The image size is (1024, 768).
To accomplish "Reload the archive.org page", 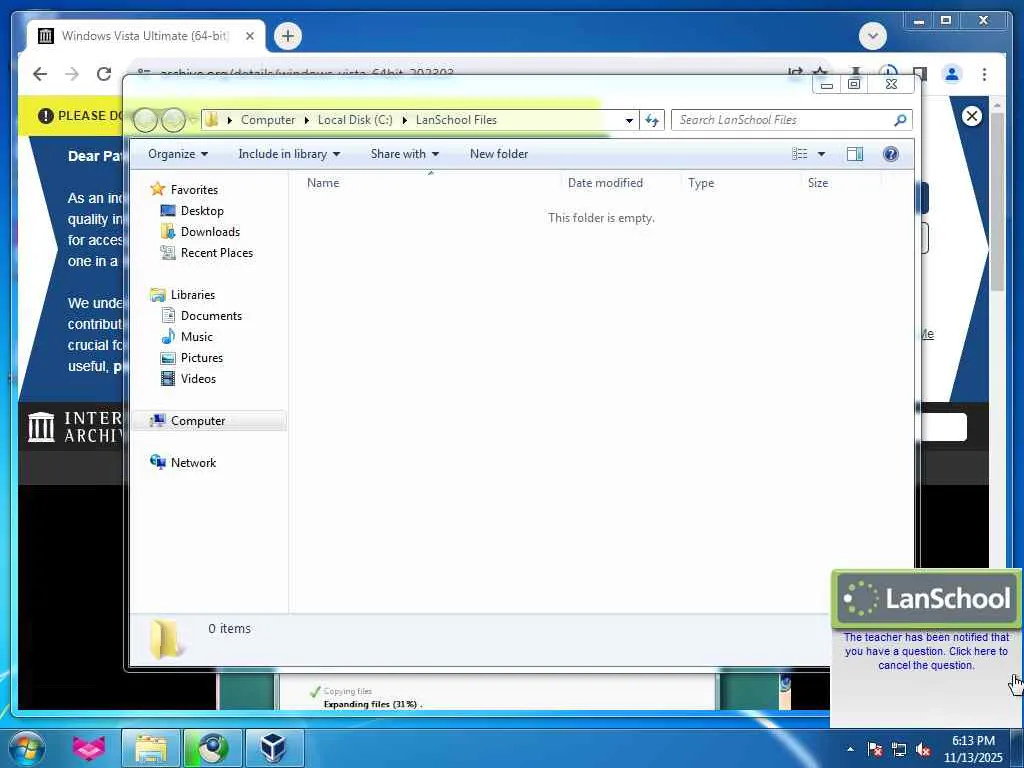I will [x=104, y=74].
